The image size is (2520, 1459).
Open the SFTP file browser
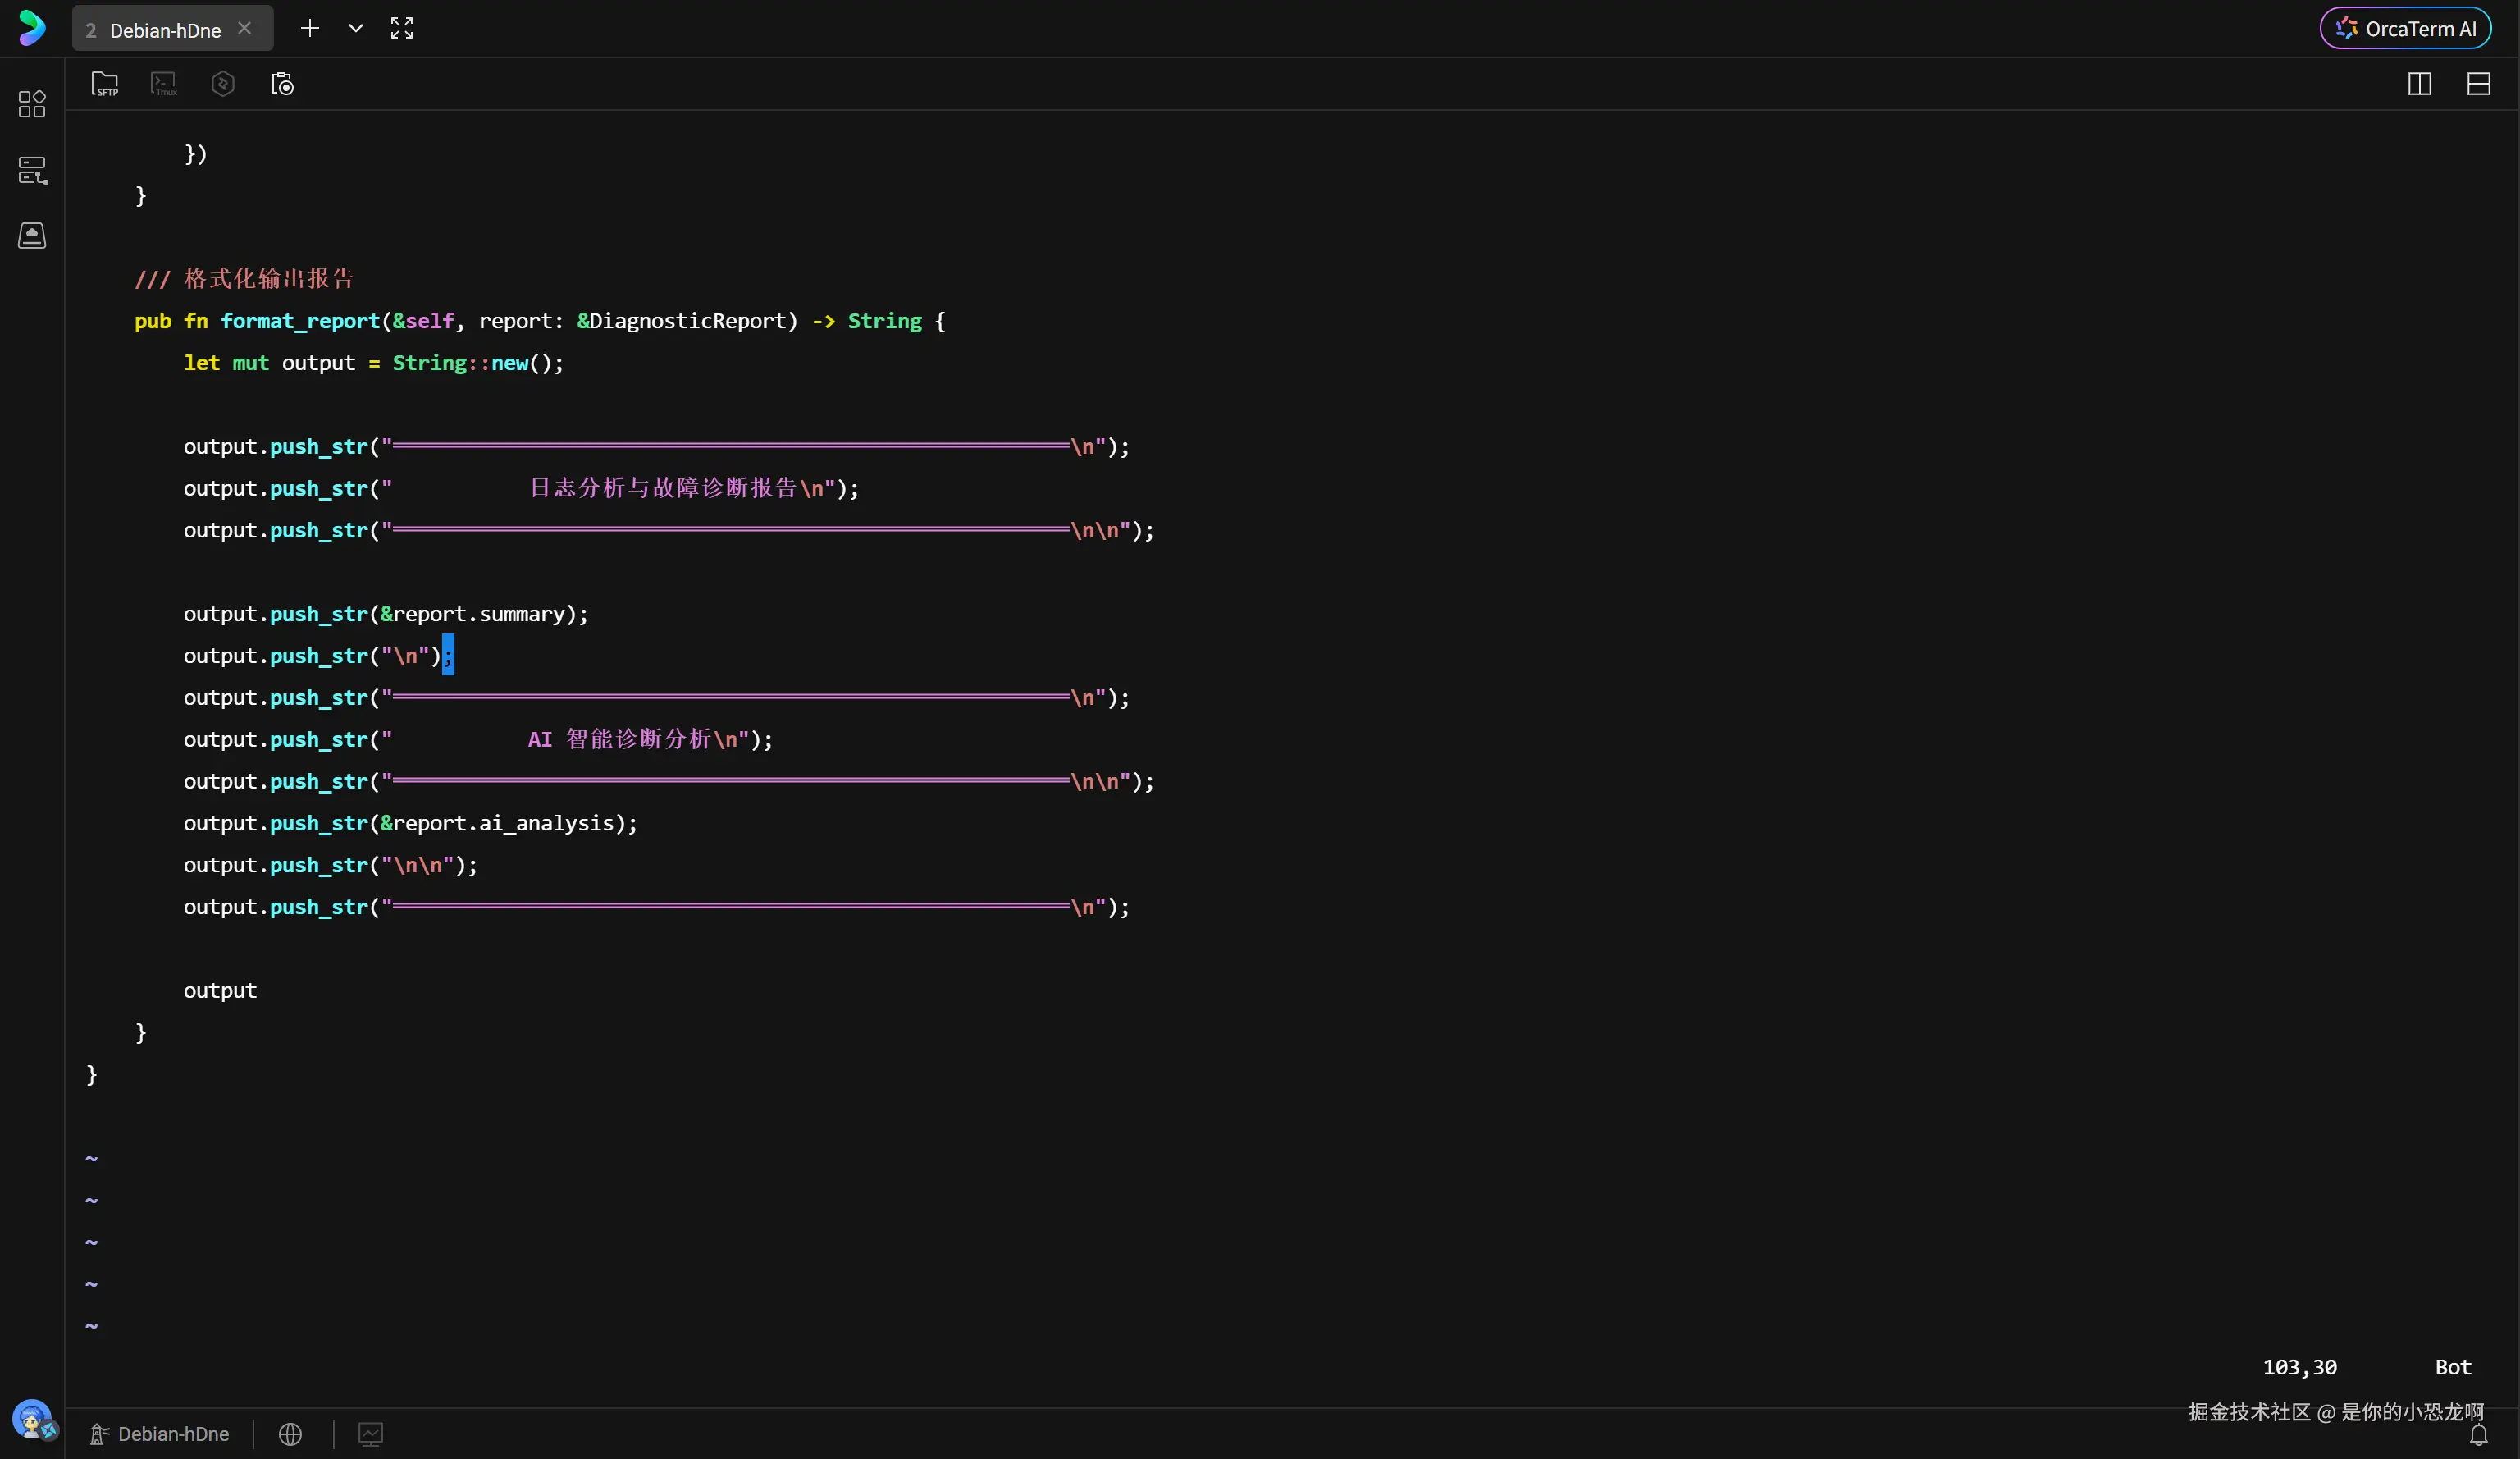click(x=104, y=84)
